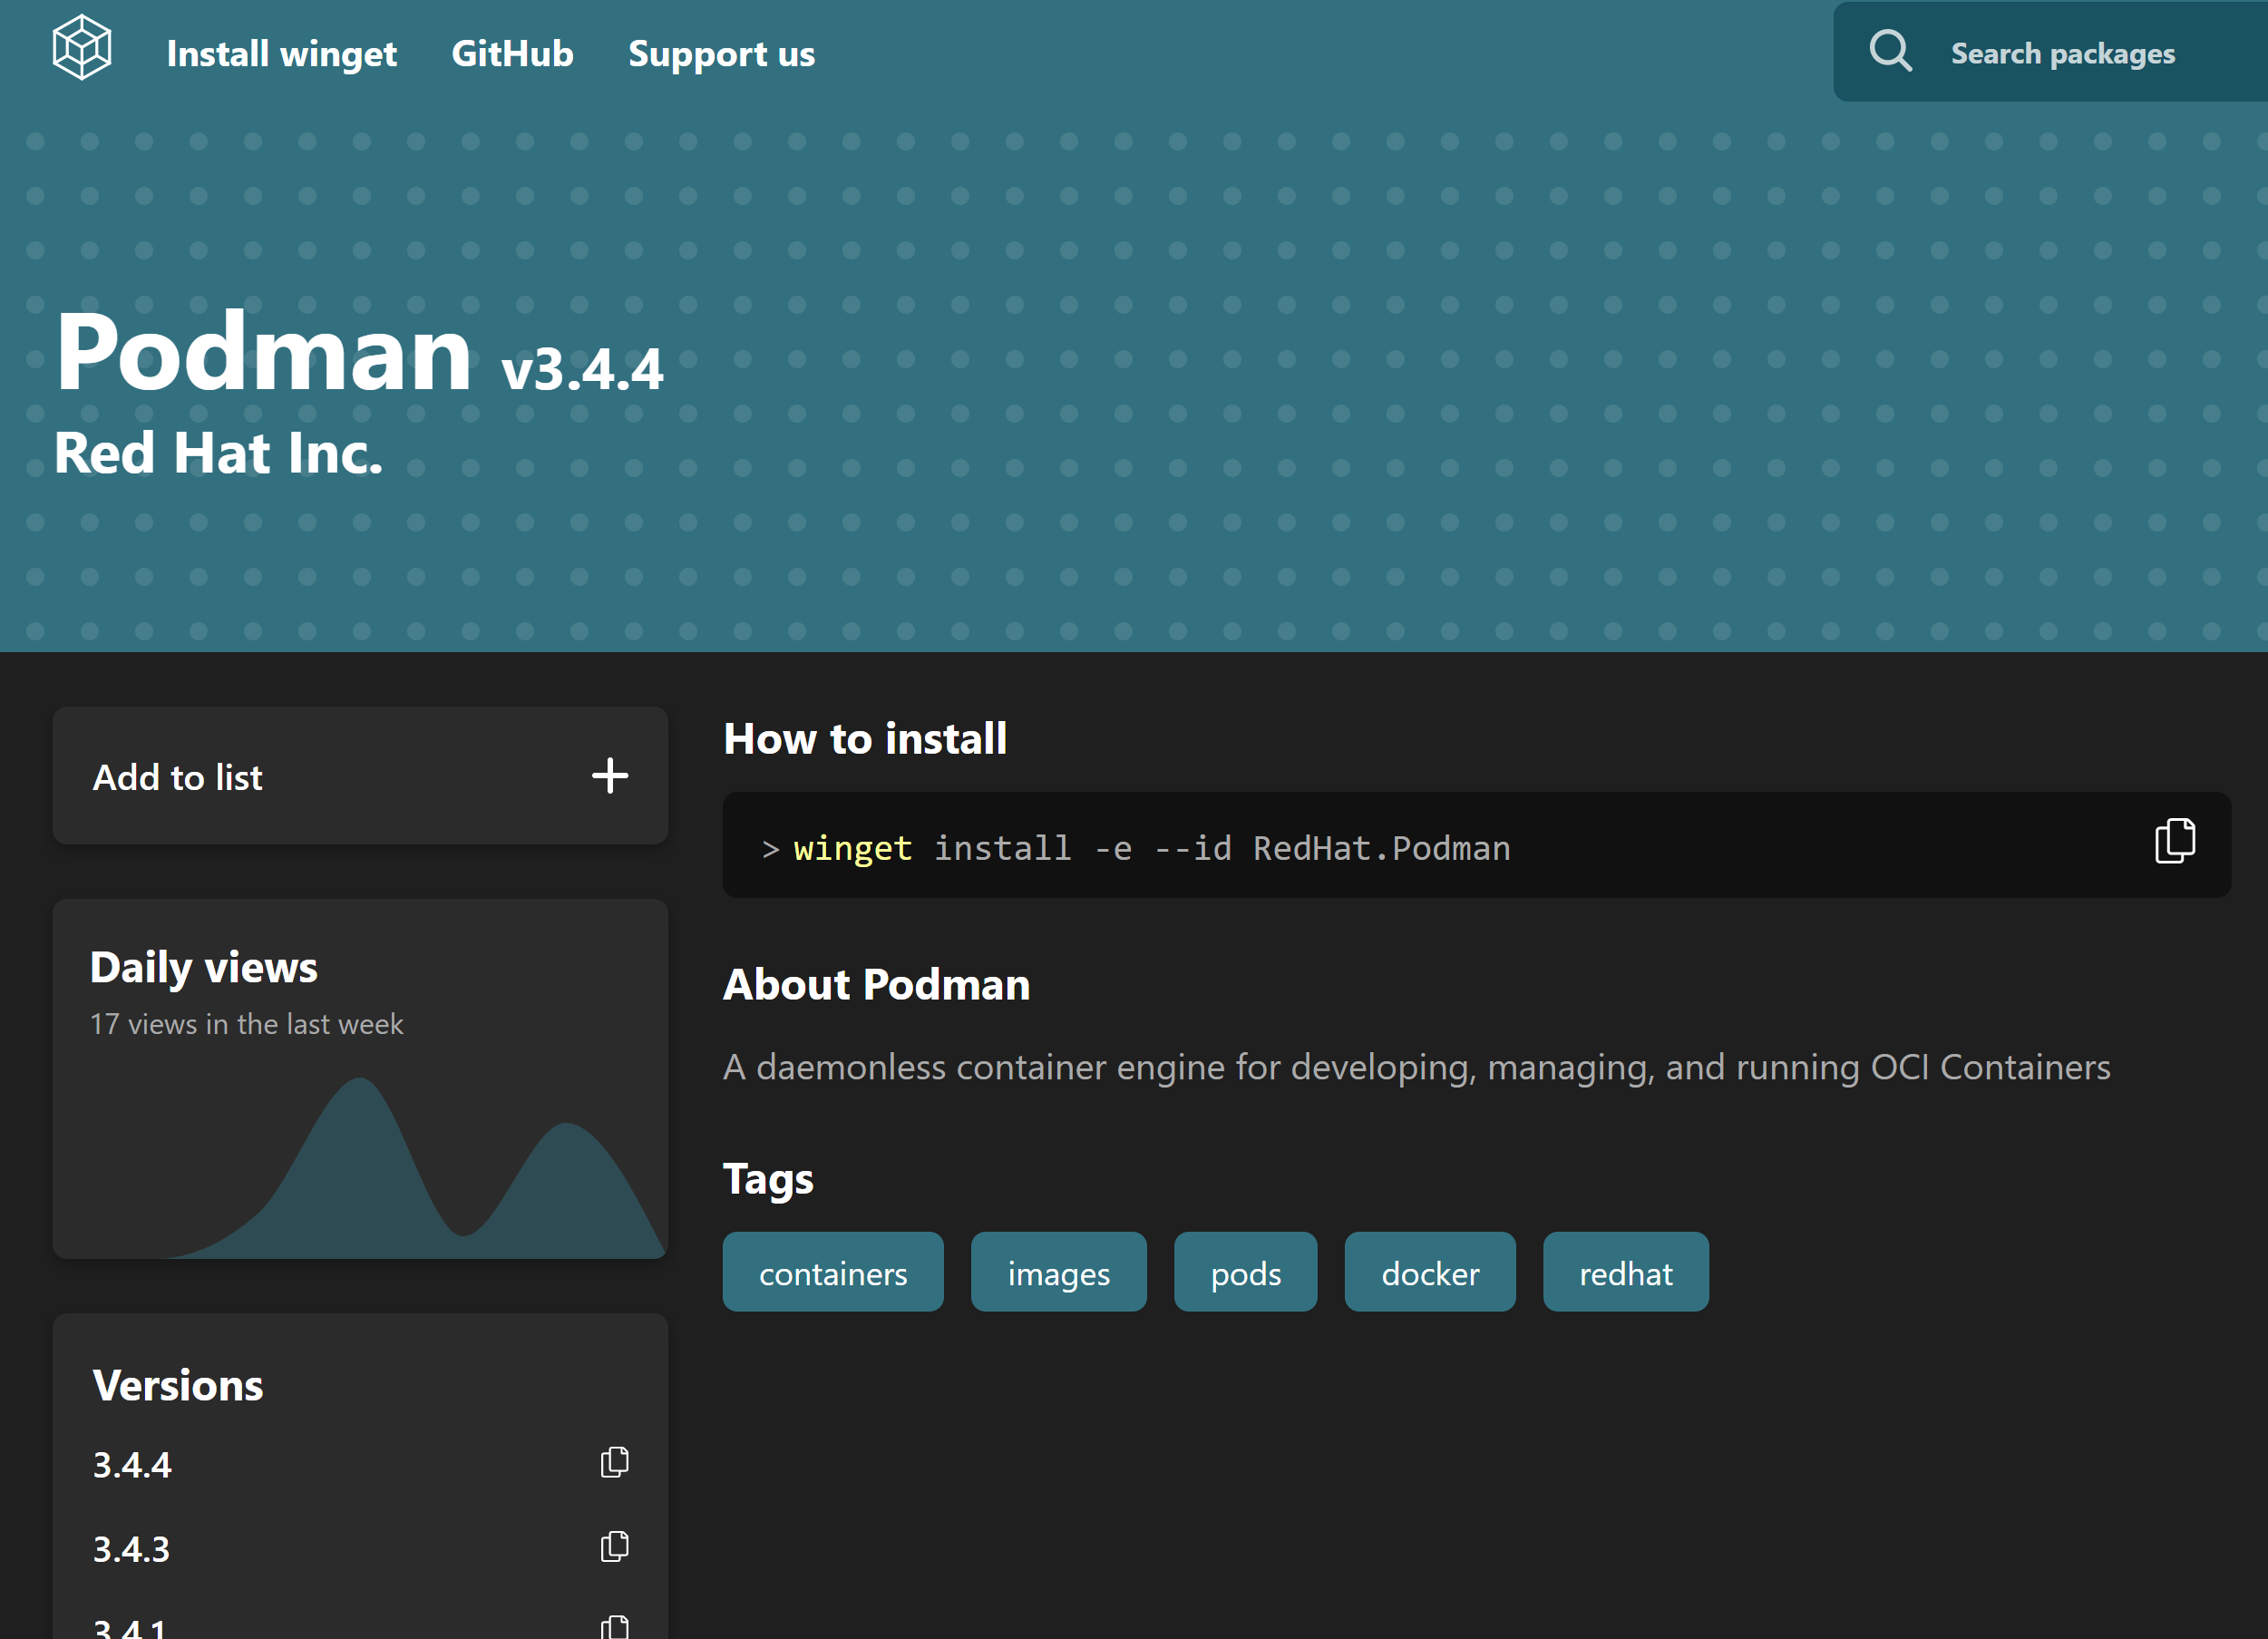Select version 3.4.4 in Versions list
This screenshot has width=2268, height=1639.
pos(132,1465)
